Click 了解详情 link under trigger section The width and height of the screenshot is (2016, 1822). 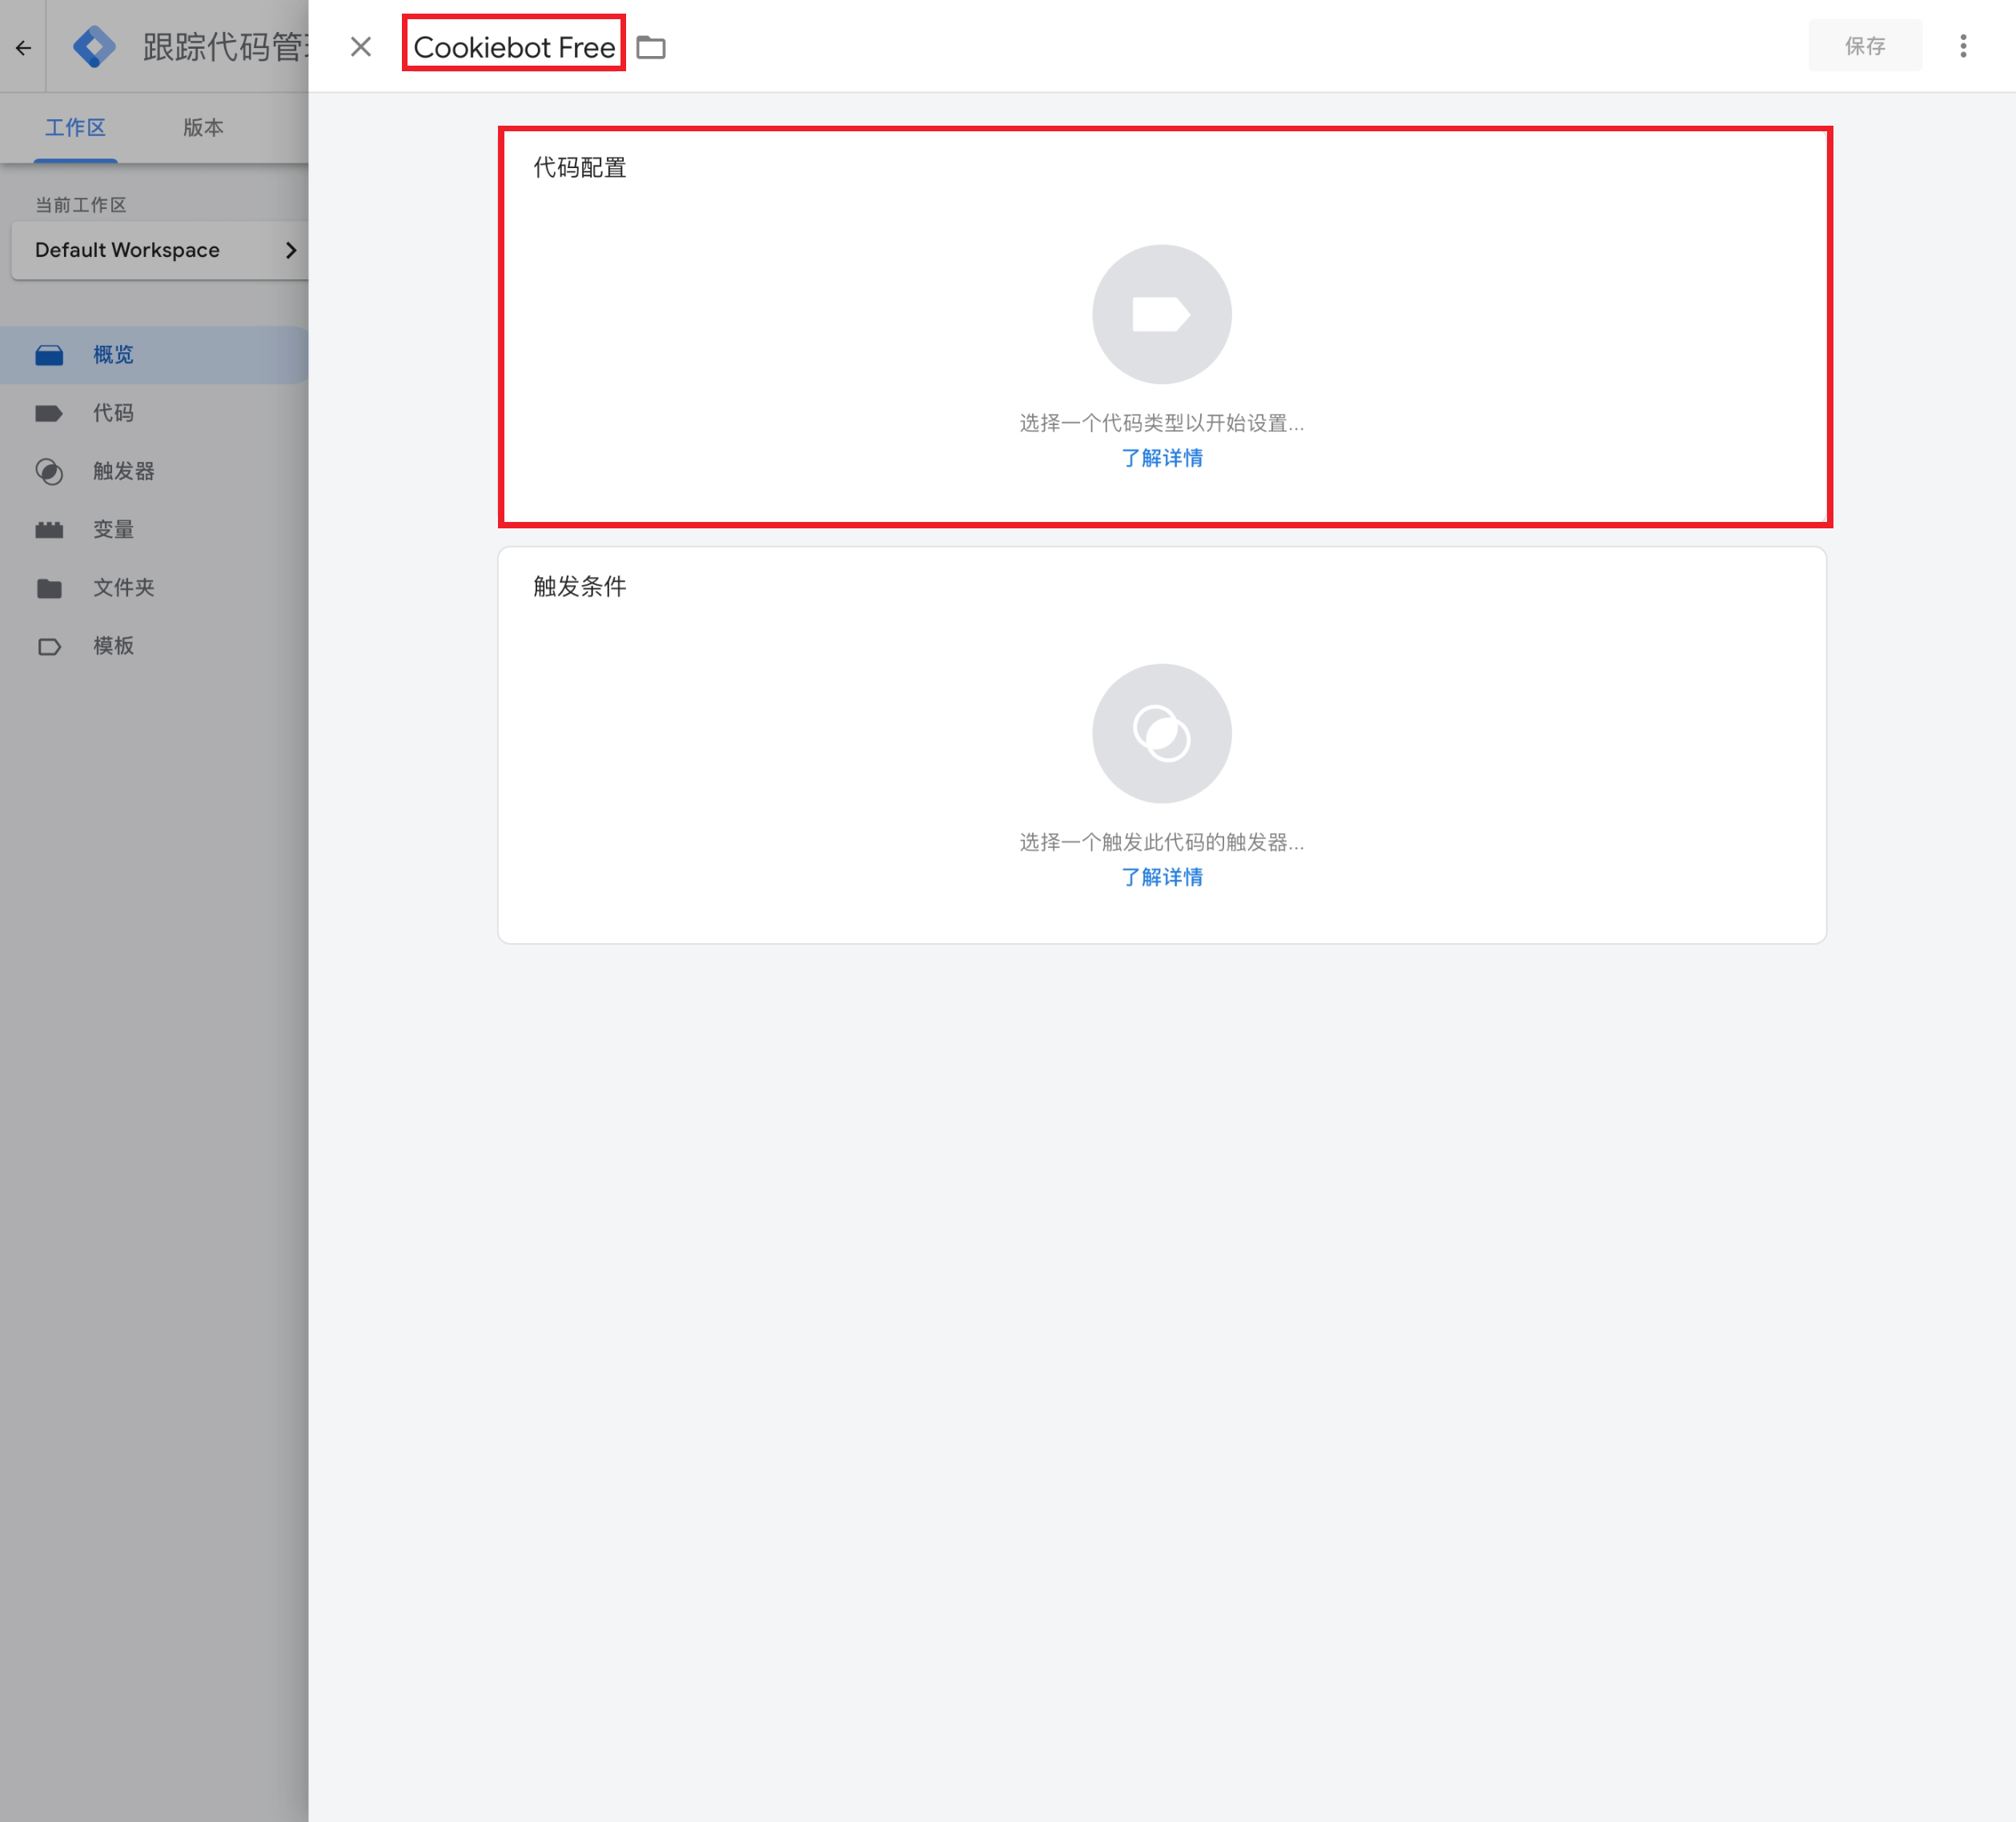click(1161, 877)
